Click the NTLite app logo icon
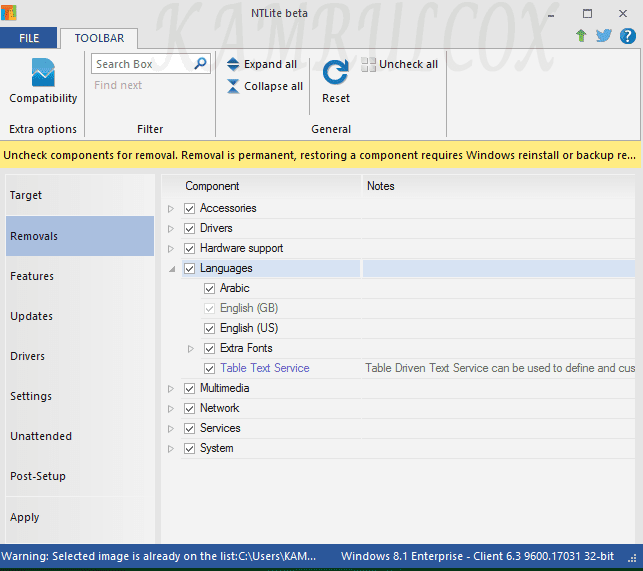 [9, 13]
